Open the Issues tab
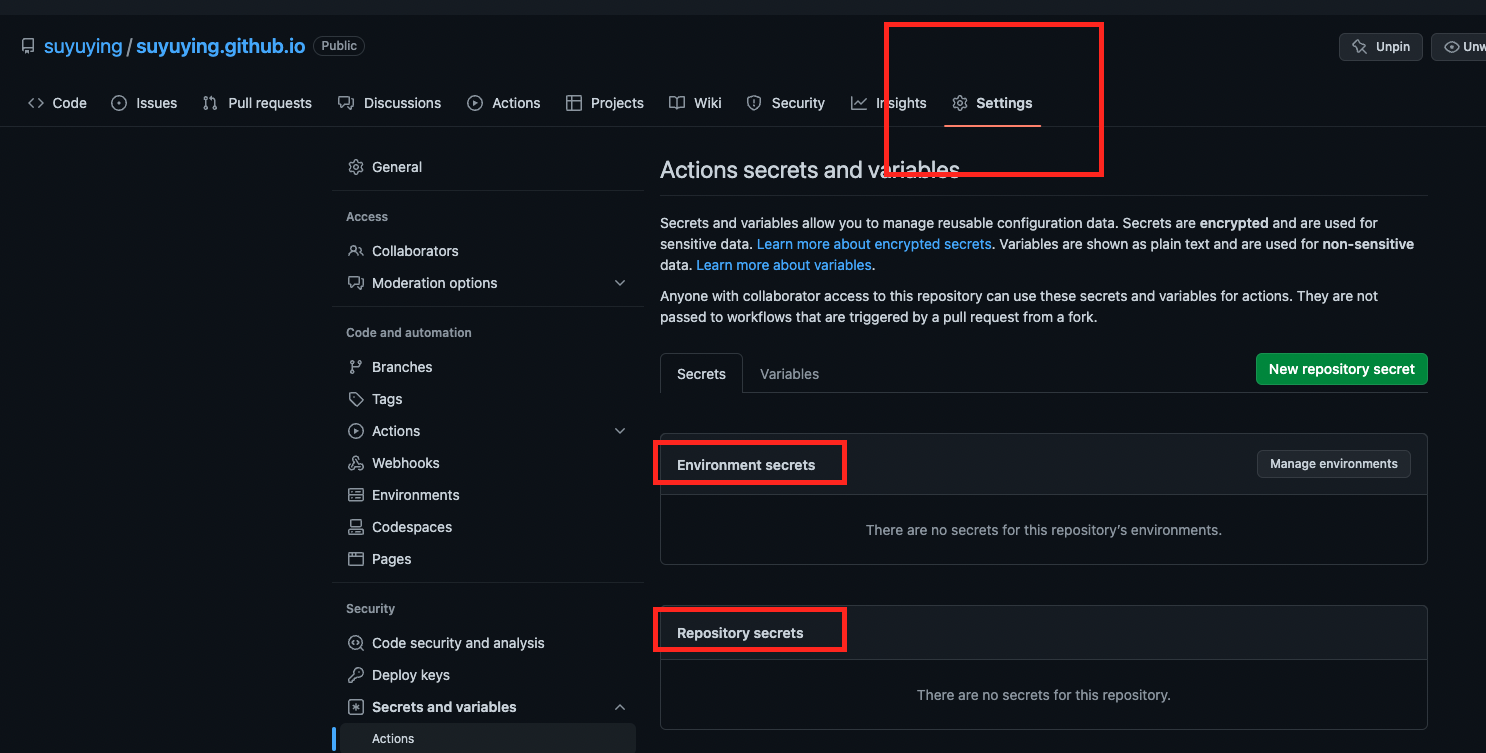 pyautogui.click(x=144, y=103)
